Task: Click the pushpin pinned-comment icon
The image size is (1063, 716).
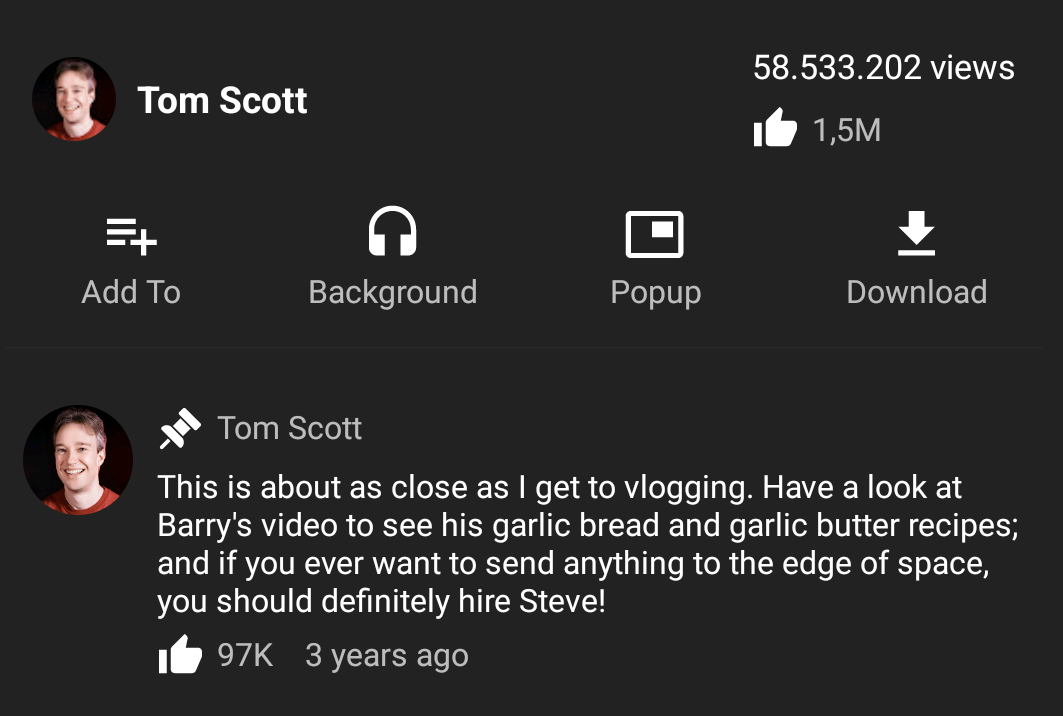Action: [180, 429]
